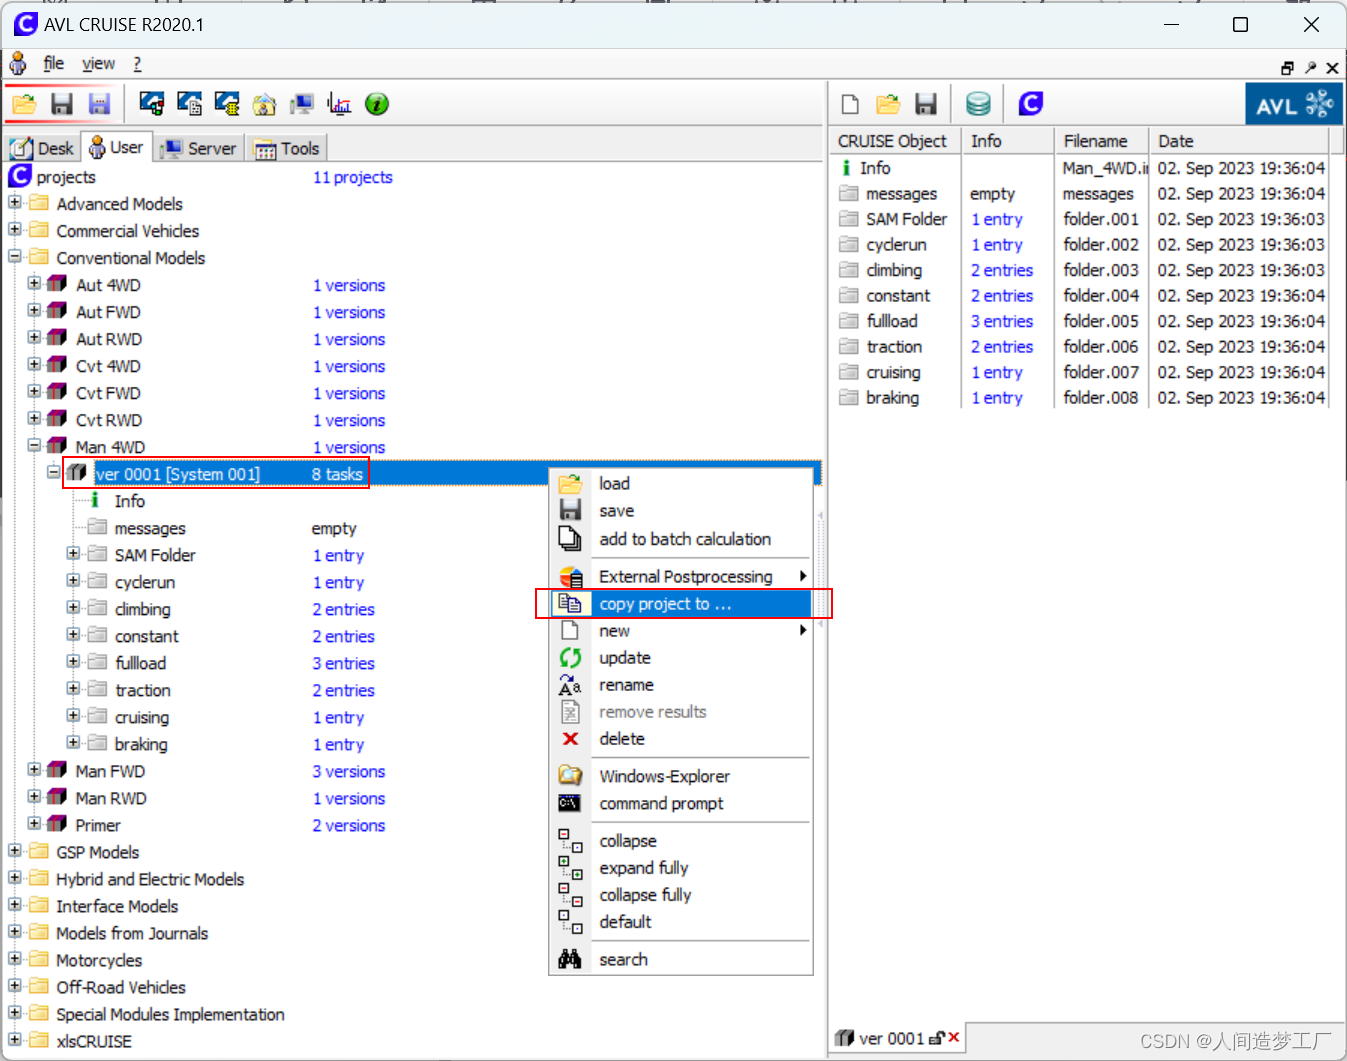1347x1061 pixels.
Task: Click the CRUISE Object column header
Action: pos(893,141)
